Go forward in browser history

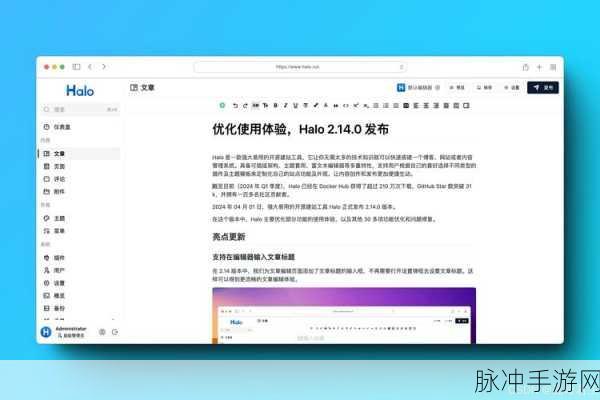click(x=104, y=67)
